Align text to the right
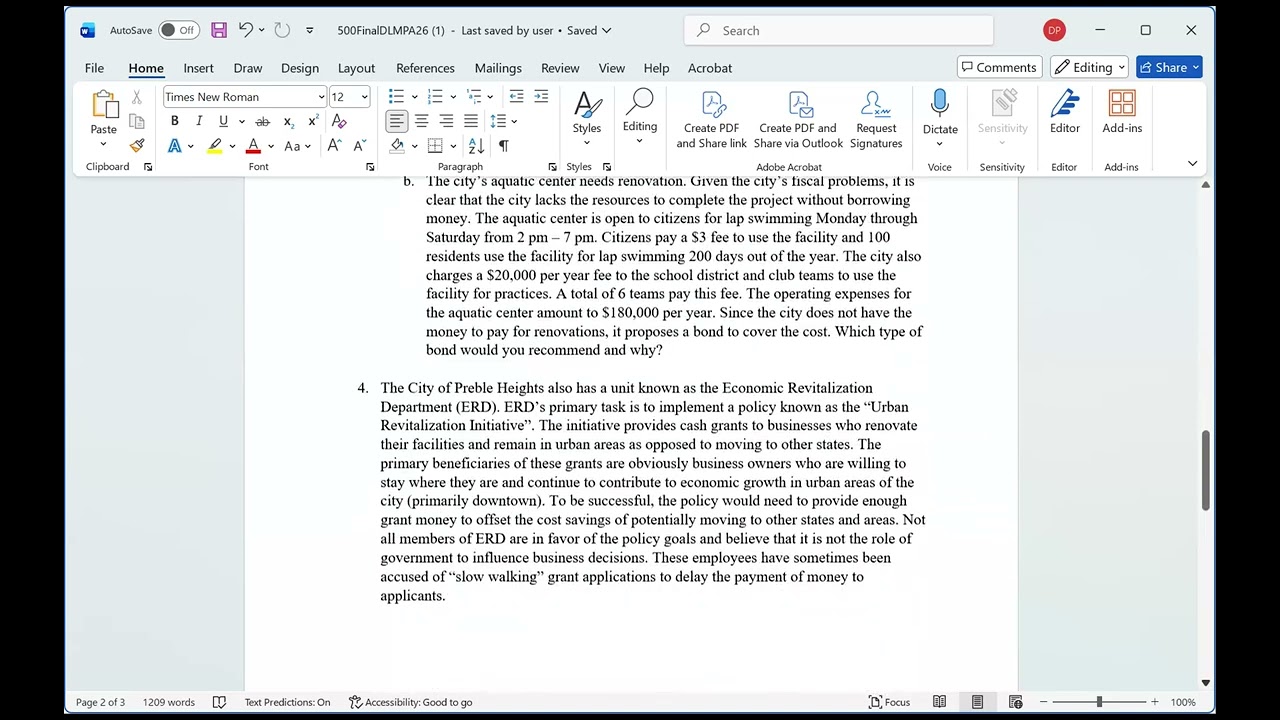This screenshot has height=720, width=1280. [x=446, y=121]
